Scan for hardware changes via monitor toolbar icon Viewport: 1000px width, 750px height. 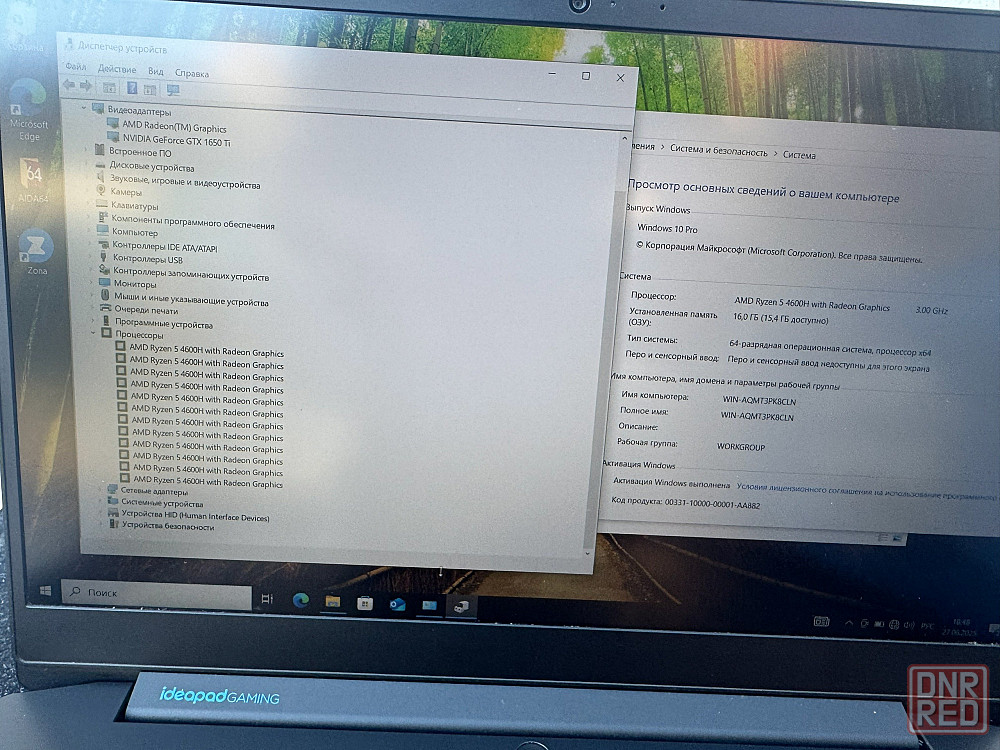173,90
